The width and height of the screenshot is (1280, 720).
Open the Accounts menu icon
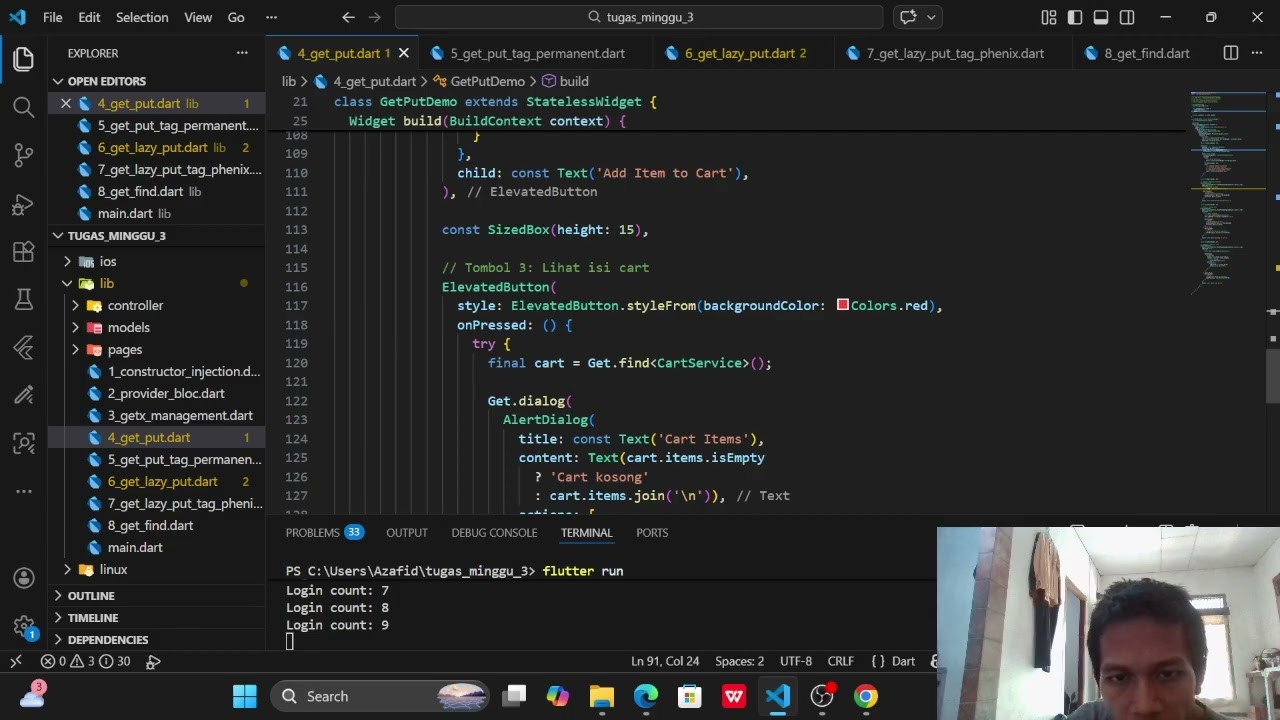tap(24, 578)
